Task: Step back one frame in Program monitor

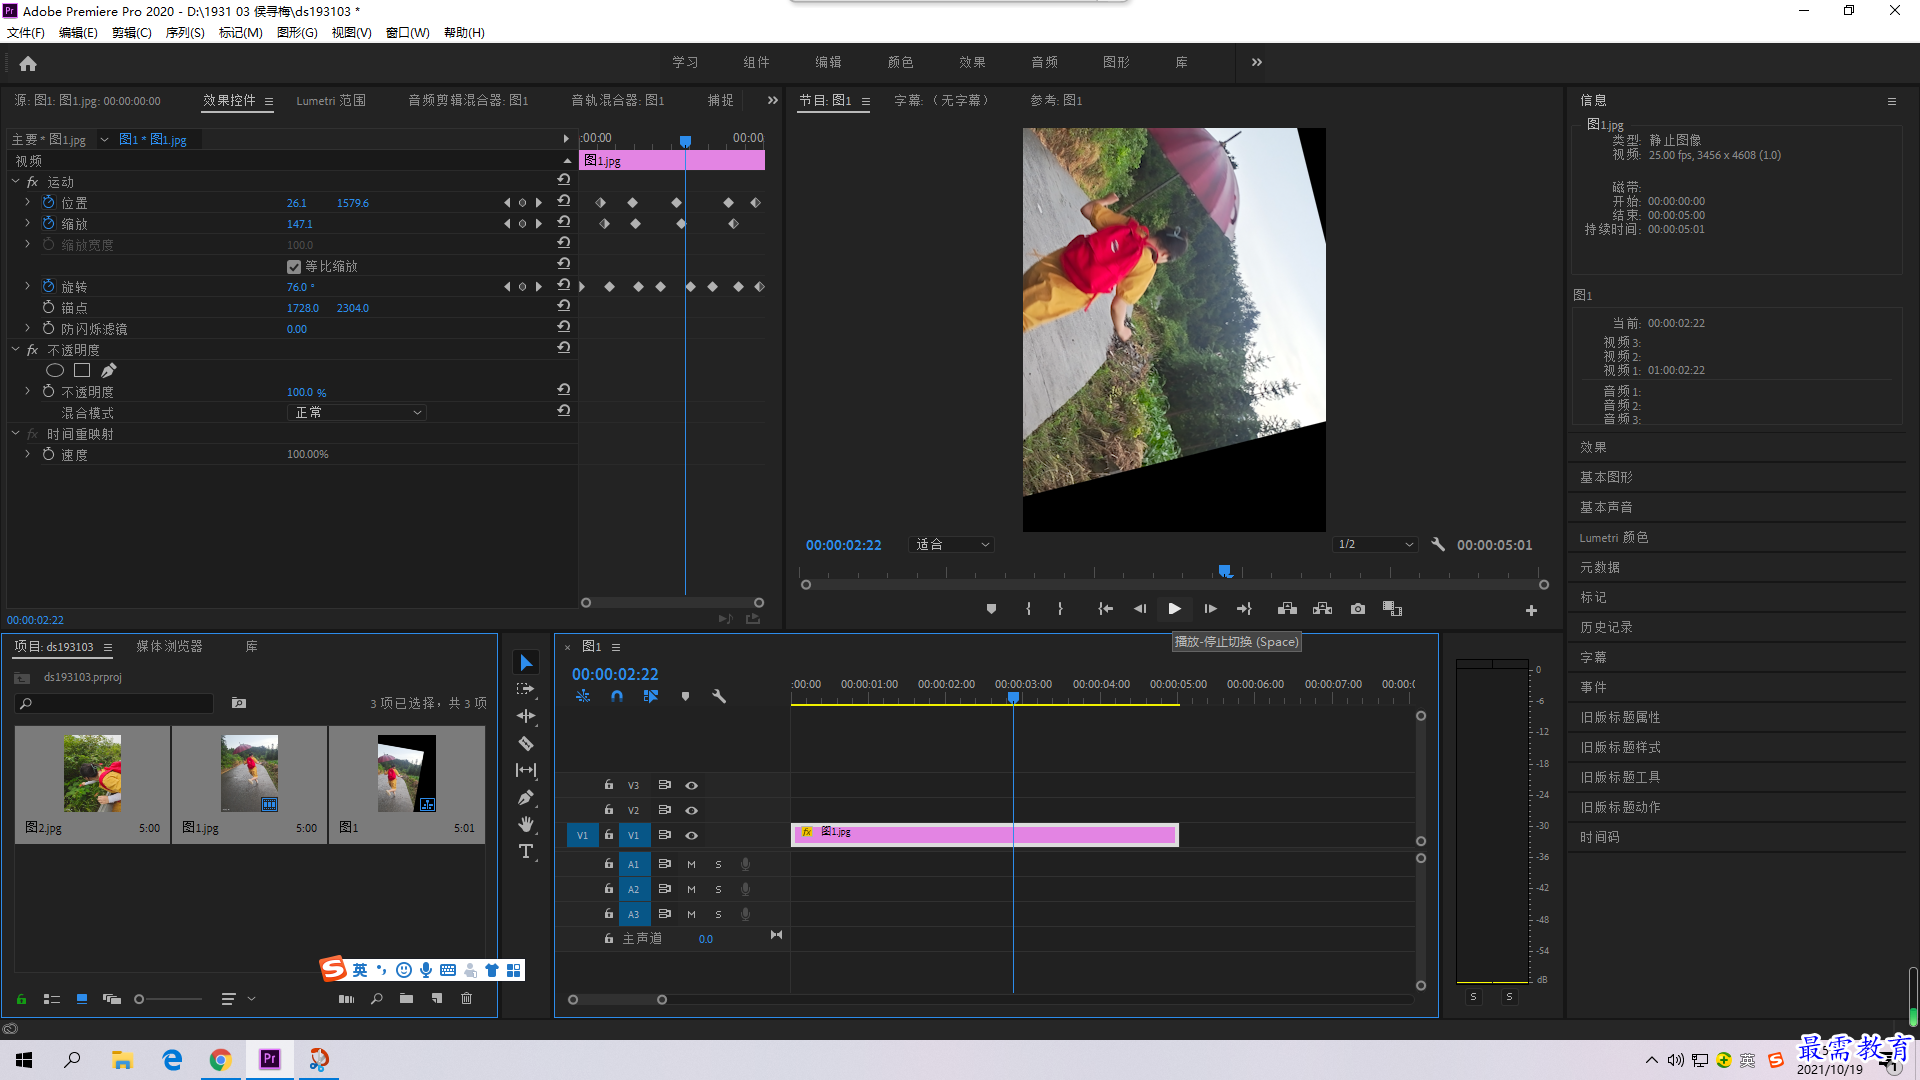Action: pos(1140,609)
